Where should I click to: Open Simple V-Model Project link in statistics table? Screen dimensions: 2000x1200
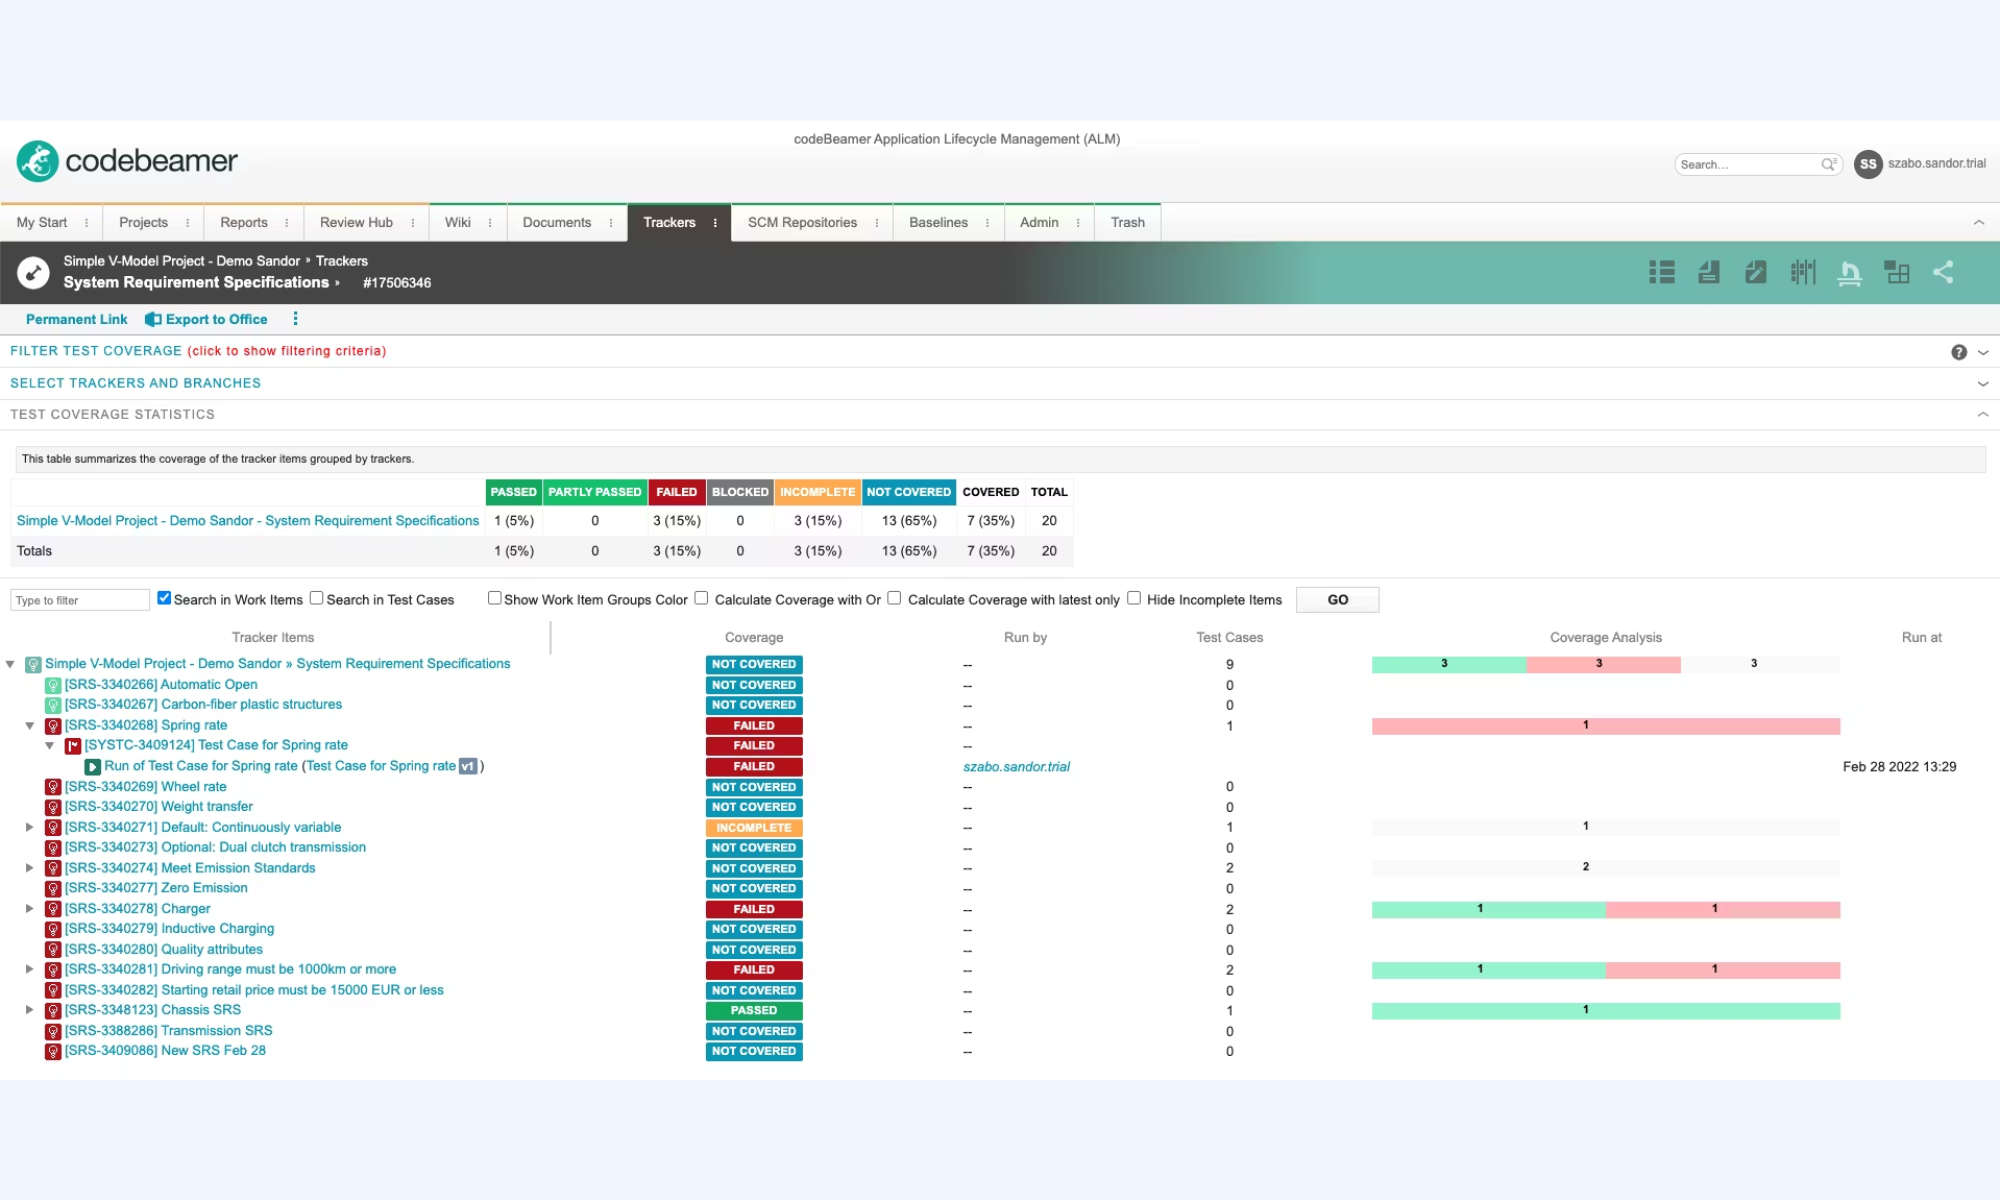point(248,521)
